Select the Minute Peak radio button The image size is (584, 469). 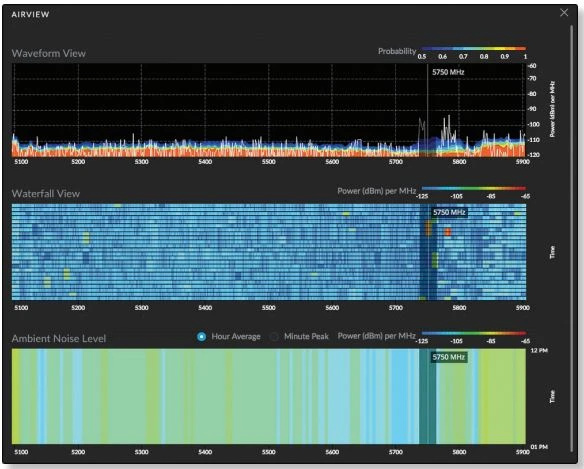(x=274, y=336)
